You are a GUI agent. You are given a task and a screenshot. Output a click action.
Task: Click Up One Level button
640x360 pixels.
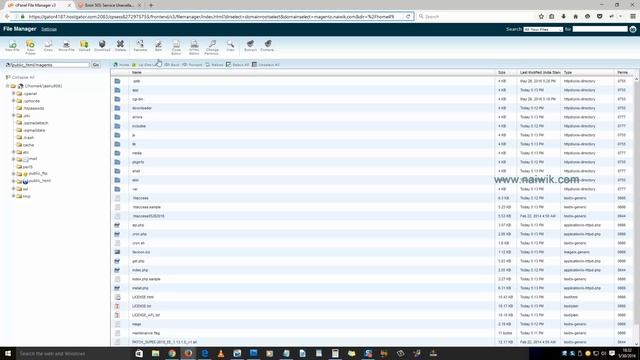coord(144,64)
